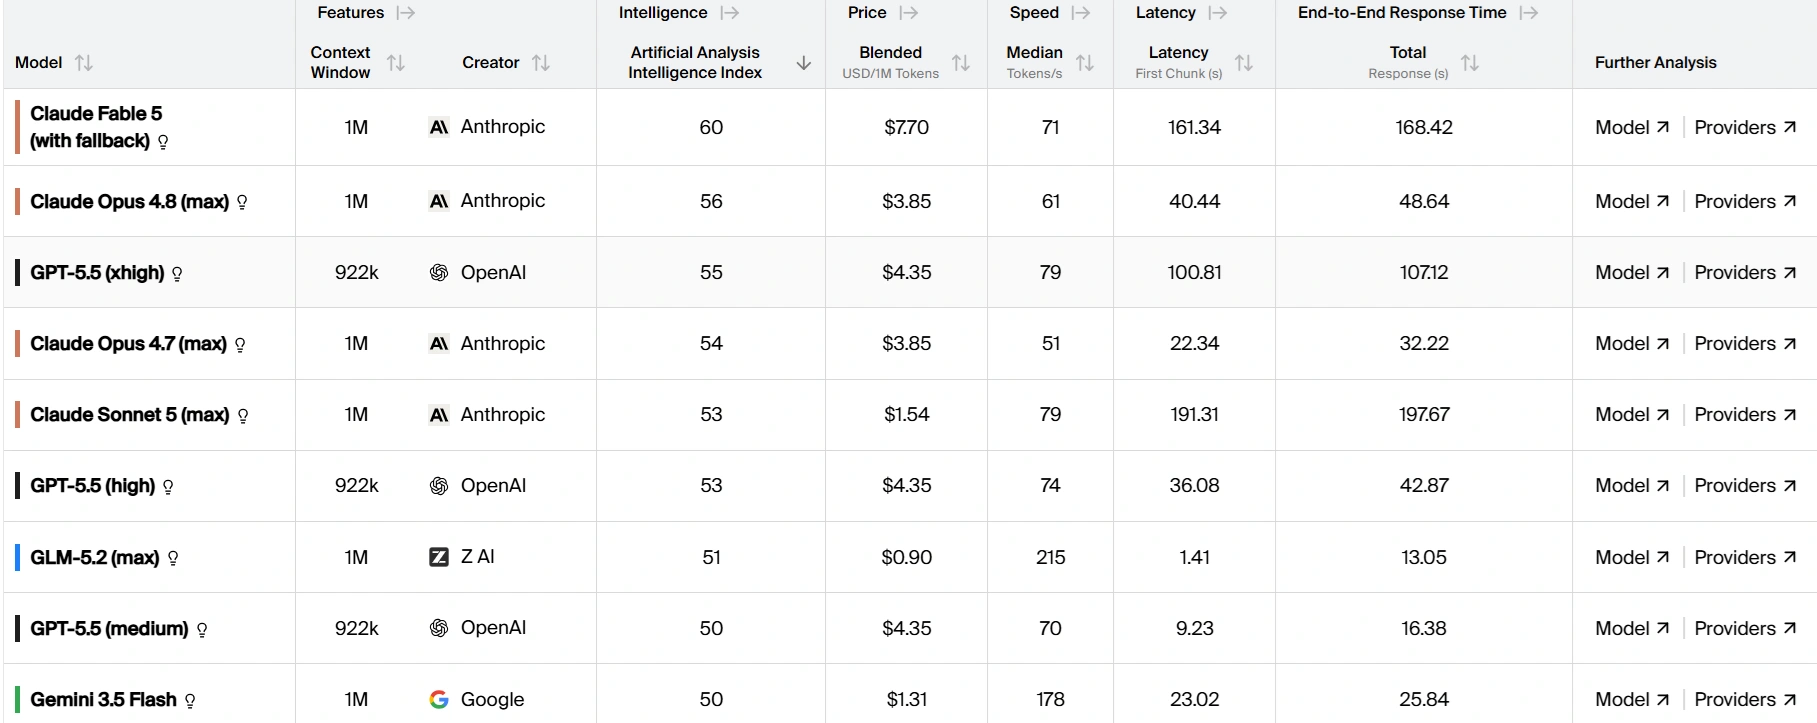
Task: Open Model link for GPT-5.5 (medium)
Action: 1632,628
